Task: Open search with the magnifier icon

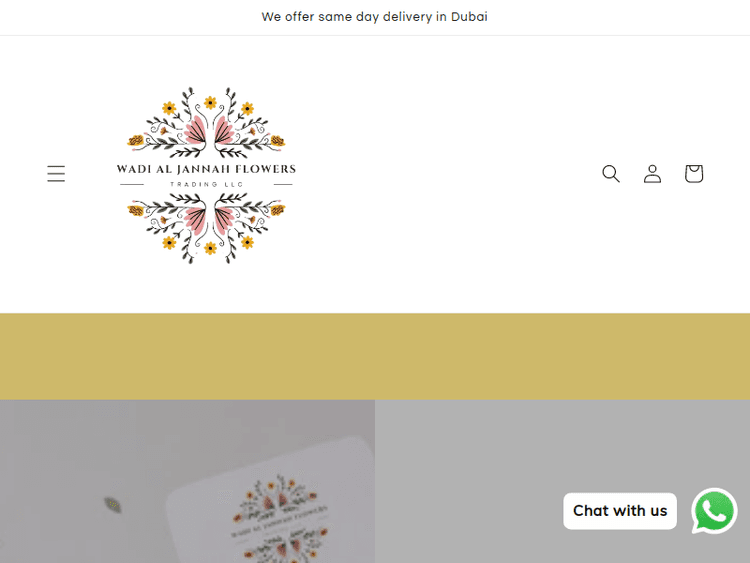Action: (611, 174)
